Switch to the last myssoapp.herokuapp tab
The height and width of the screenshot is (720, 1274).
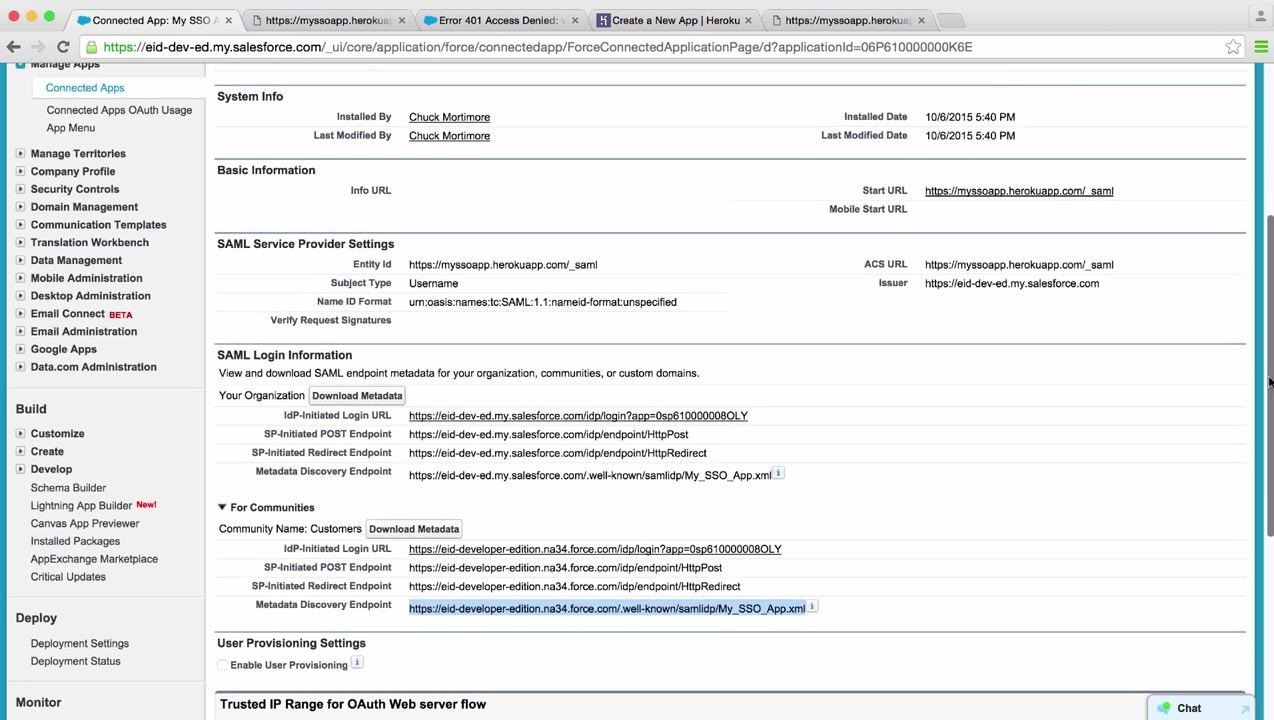click(848, 20)
